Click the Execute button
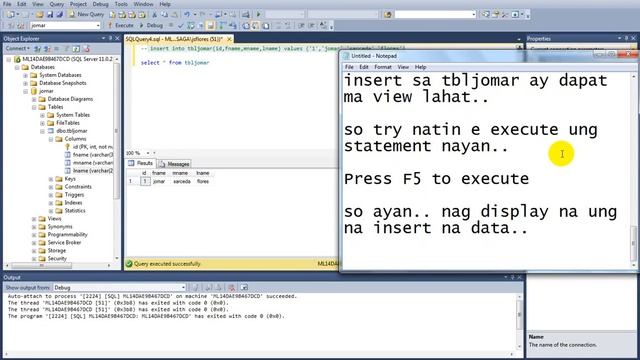The width and height of the screenshot is (640, 360). pos(121,25)
